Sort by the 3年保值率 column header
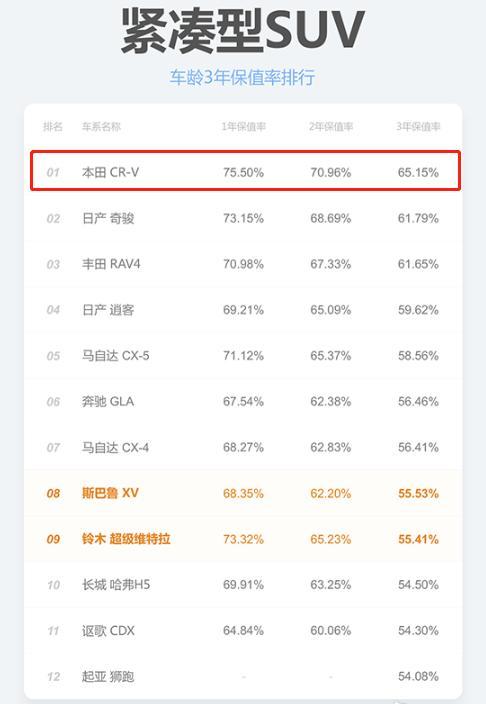 418,127
